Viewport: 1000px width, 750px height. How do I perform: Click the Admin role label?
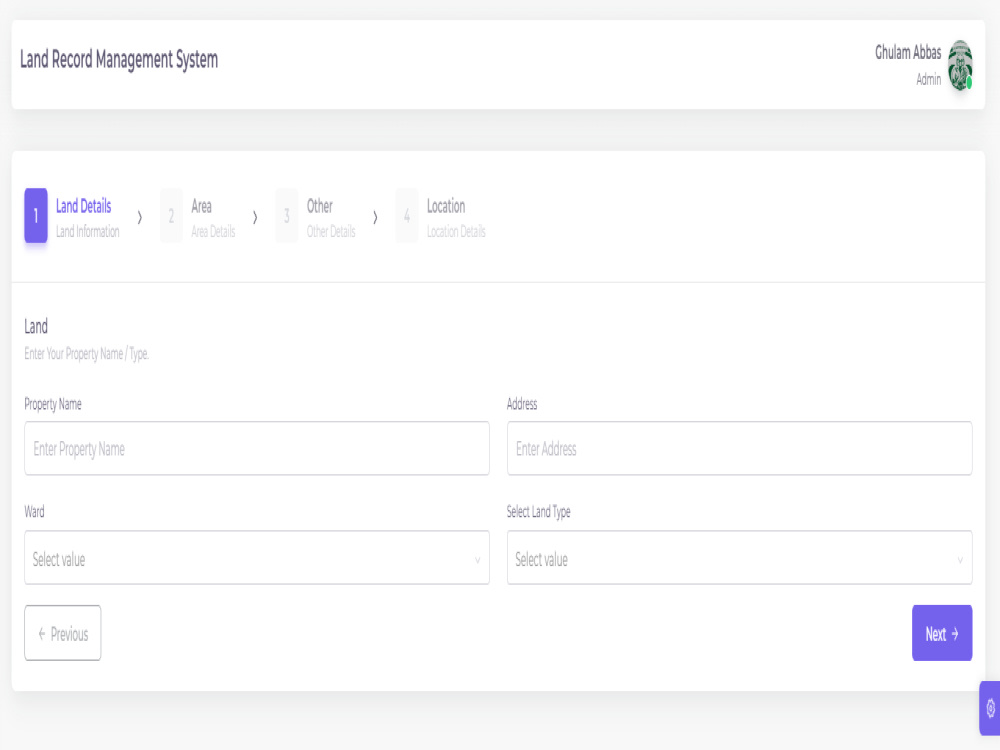coord(929,80)
